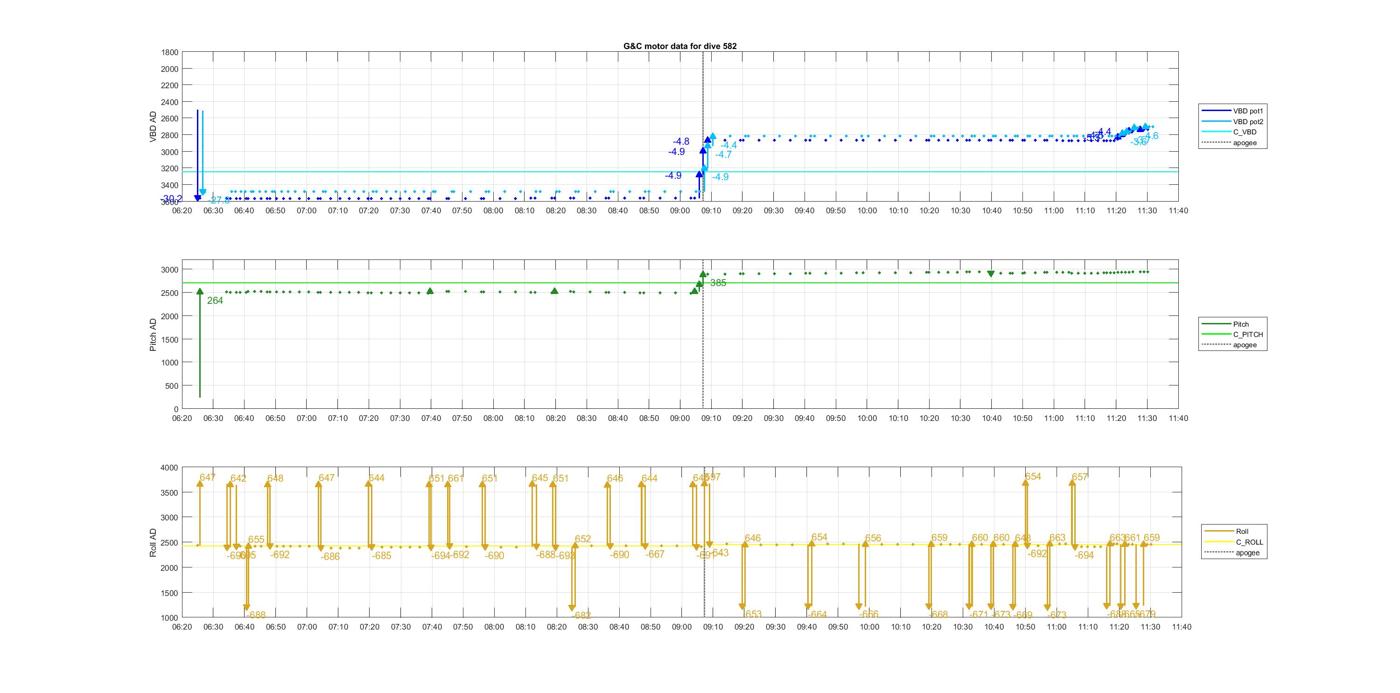Click the '264' annotation in the Pitch plot

[215, 300]
